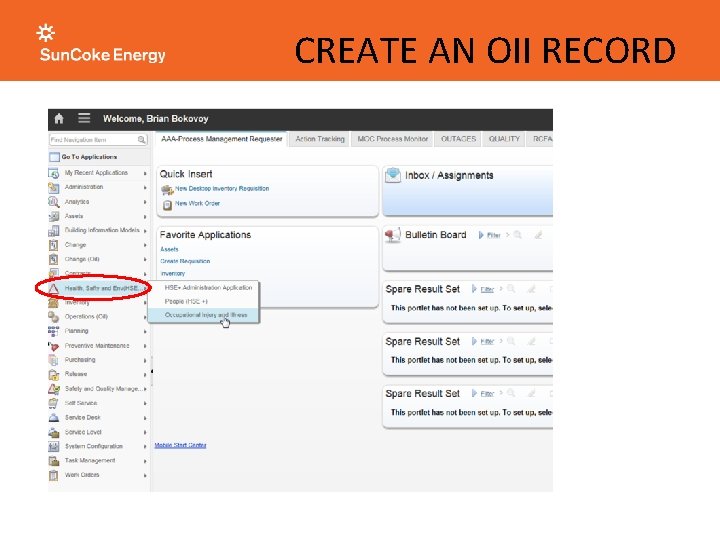Viewport: 720px width, 540px height.
Task: Select People (HSE +) submenu item
Action: coord(186,302)
